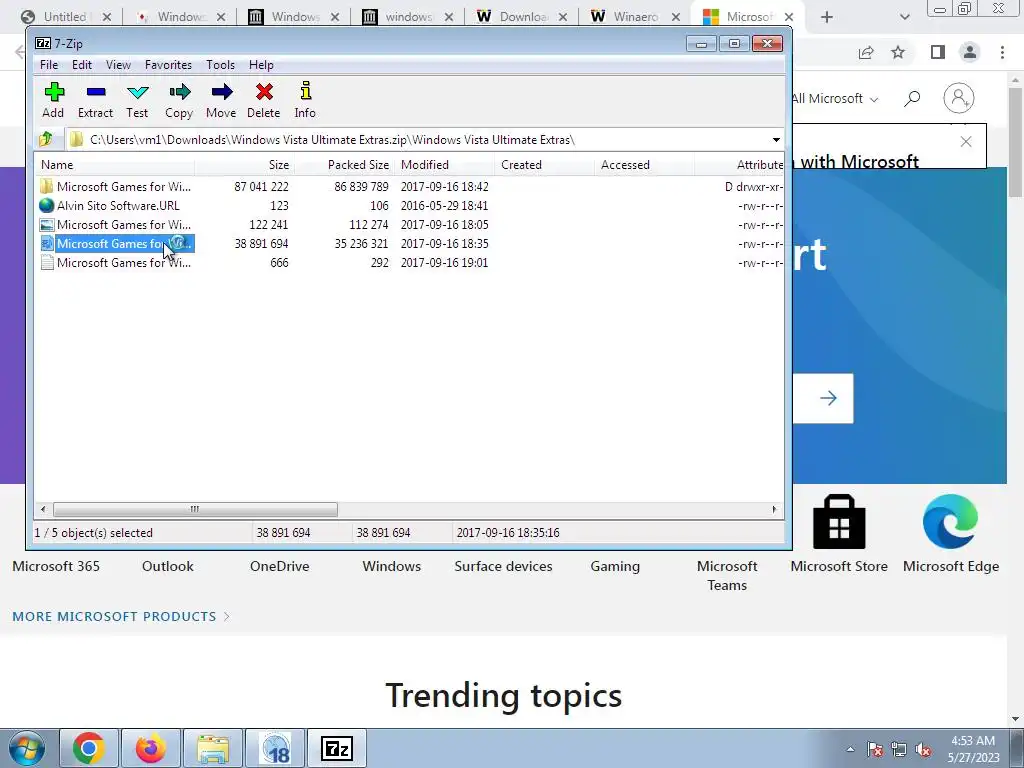Click the folder icon of the first row
The image size is (1024, 768).
coord(46,187)
